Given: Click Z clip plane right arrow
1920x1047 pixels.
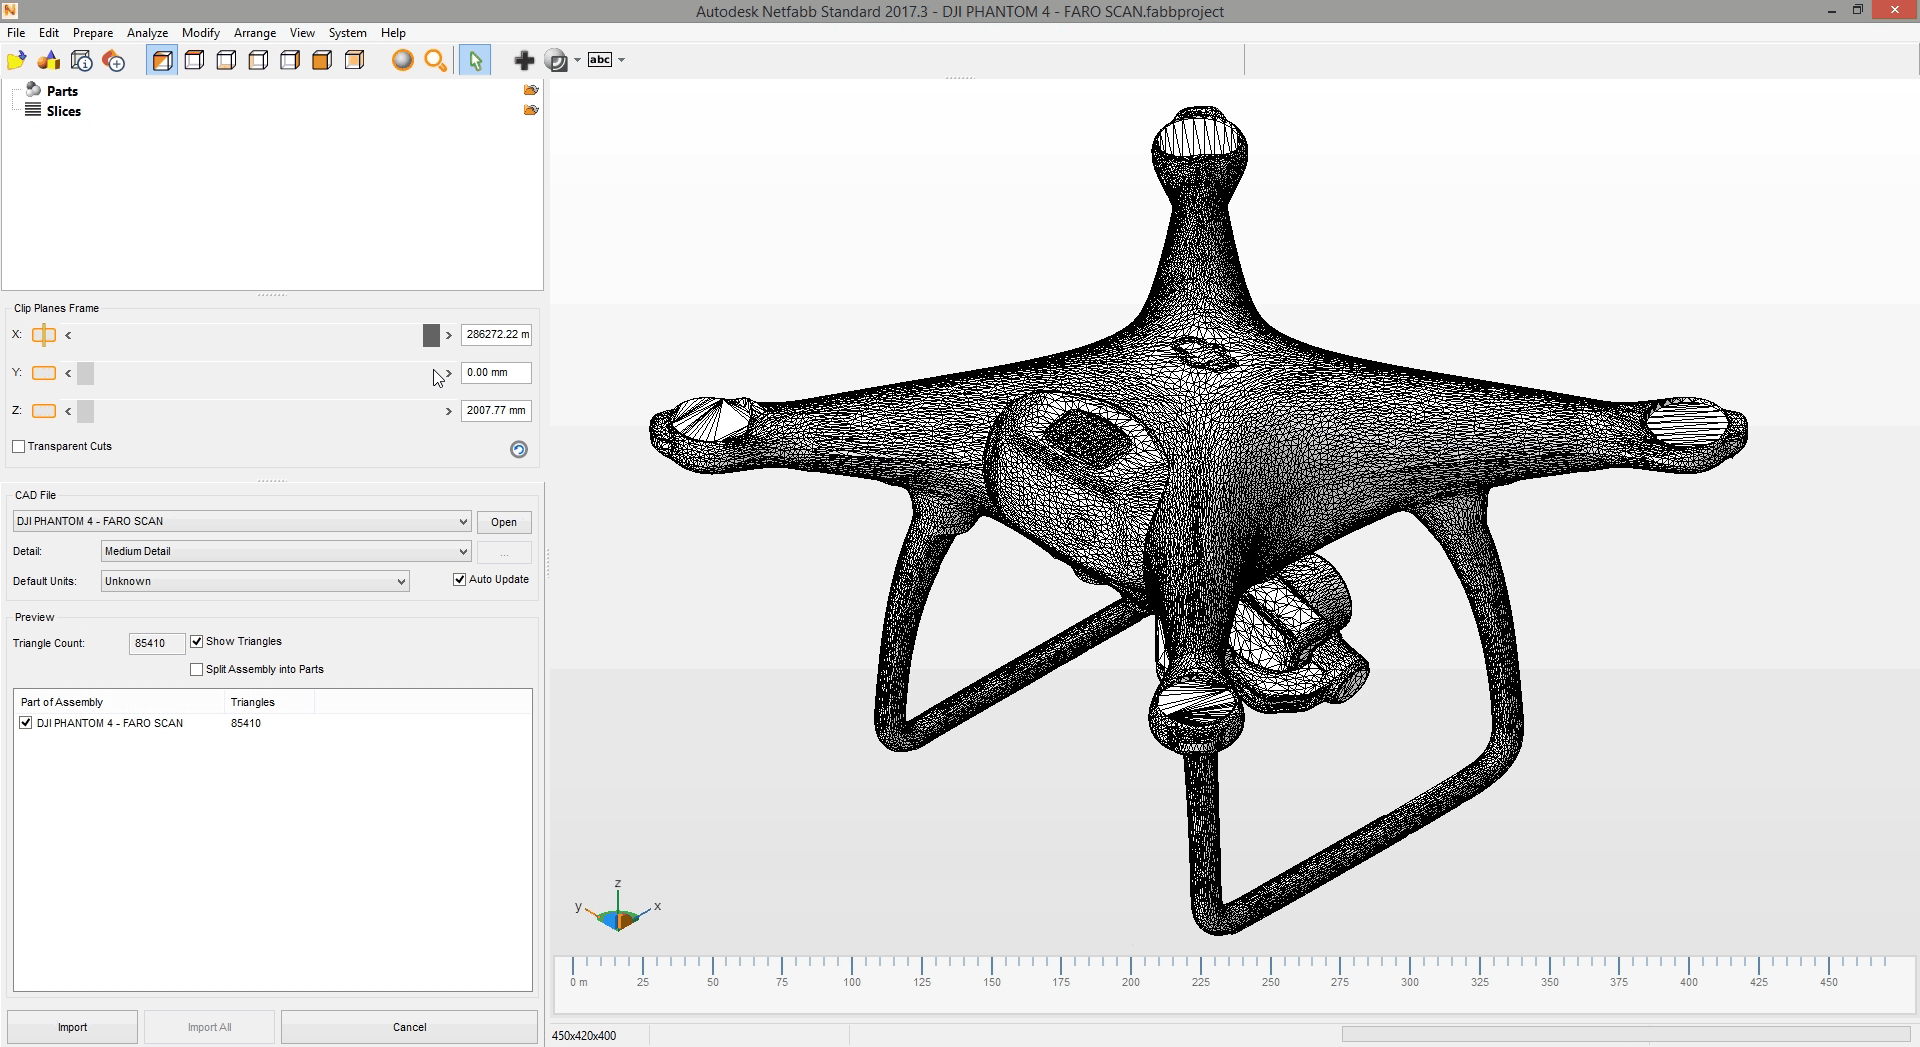Looking at the screenshot, I should (x=449, y=411).
